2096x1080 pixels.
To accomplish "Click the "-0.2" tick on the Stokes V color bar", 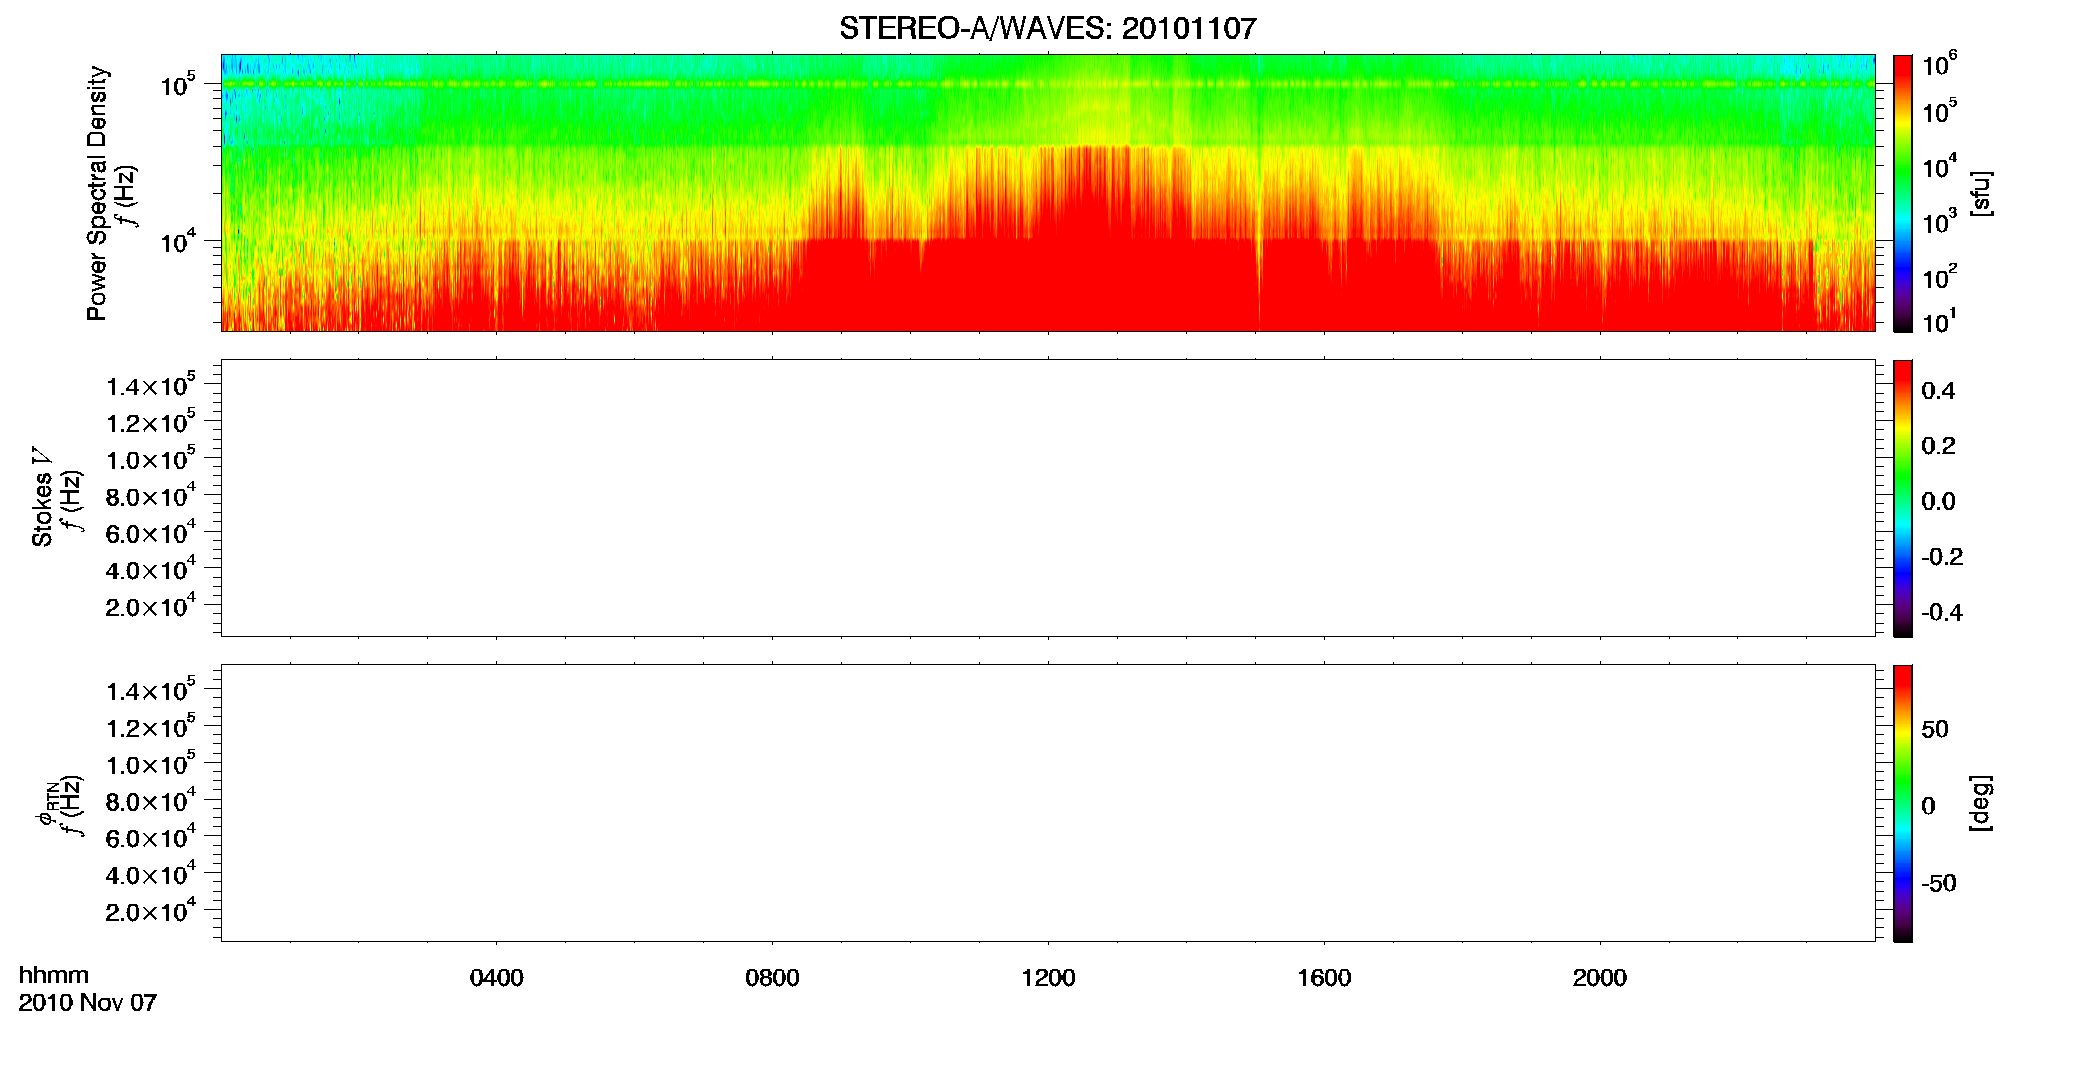I will (1942, 557).
